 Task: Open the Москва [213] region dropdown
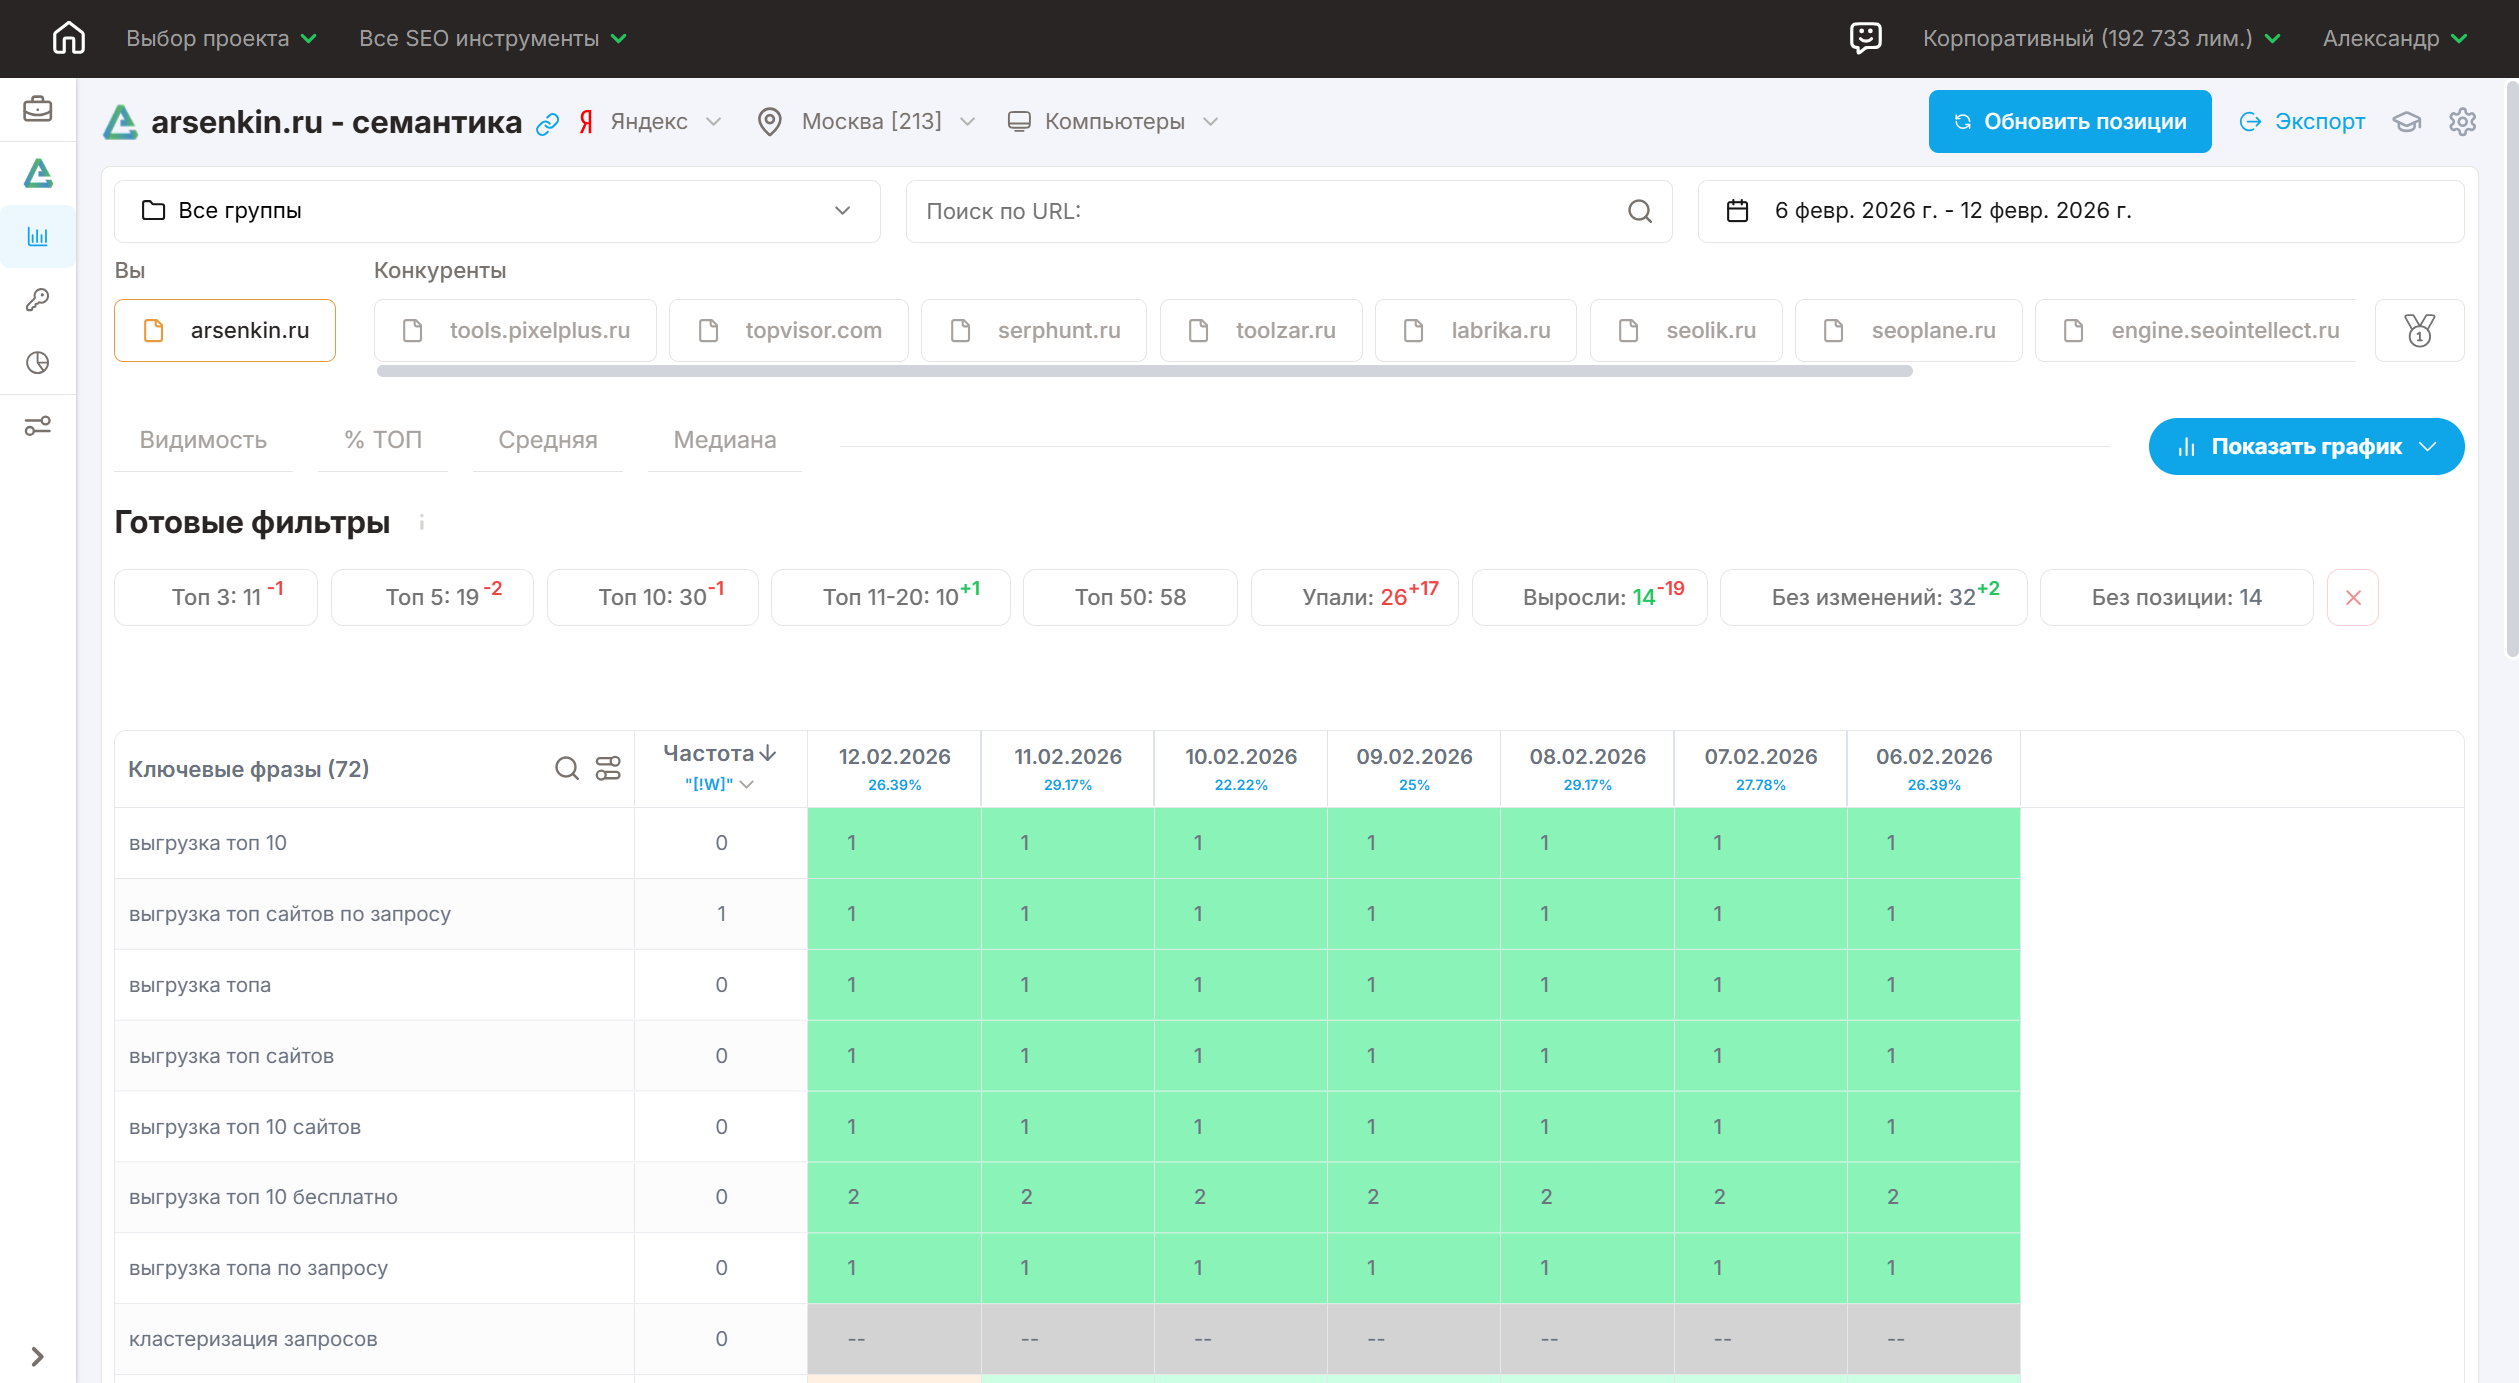pyautogui.click(x=868, y=122)
